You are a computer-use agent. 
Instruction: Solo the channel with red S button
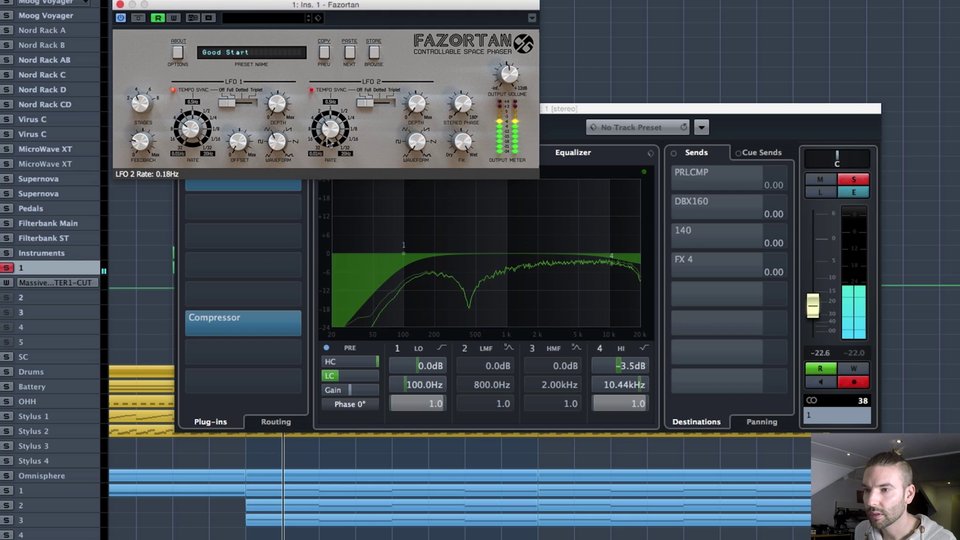point(853,179)
